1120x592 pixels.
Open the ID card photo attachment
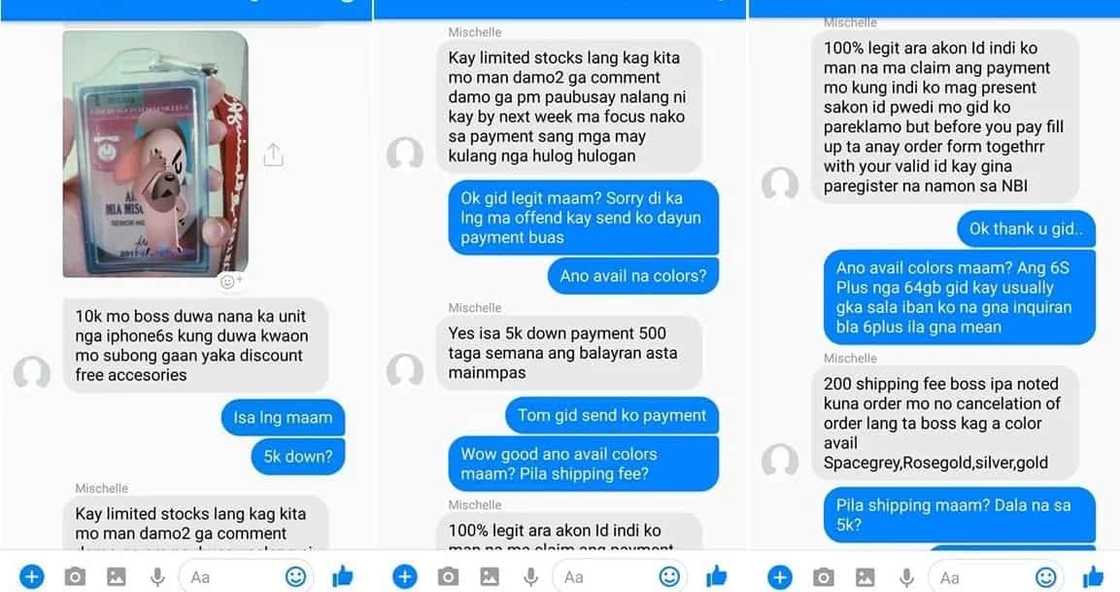[x=156, y=154]
